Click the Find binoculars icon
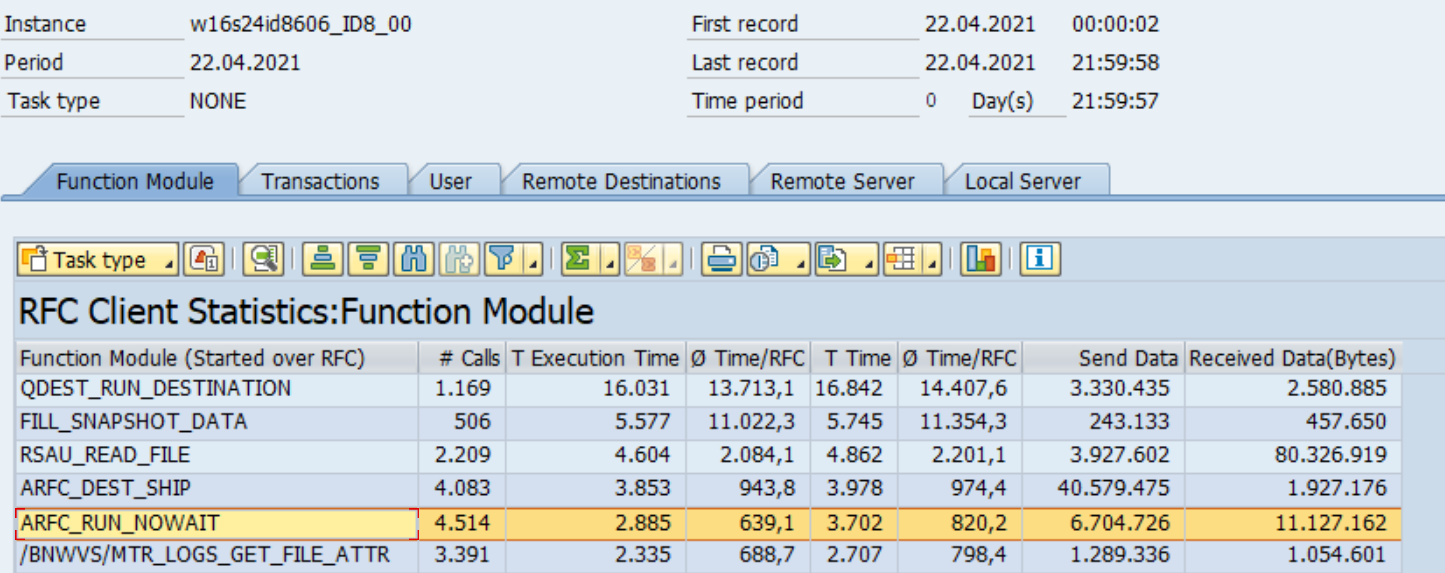This screenshot has height=573, width=1445. pyautogui.click(x=414, y=260)
